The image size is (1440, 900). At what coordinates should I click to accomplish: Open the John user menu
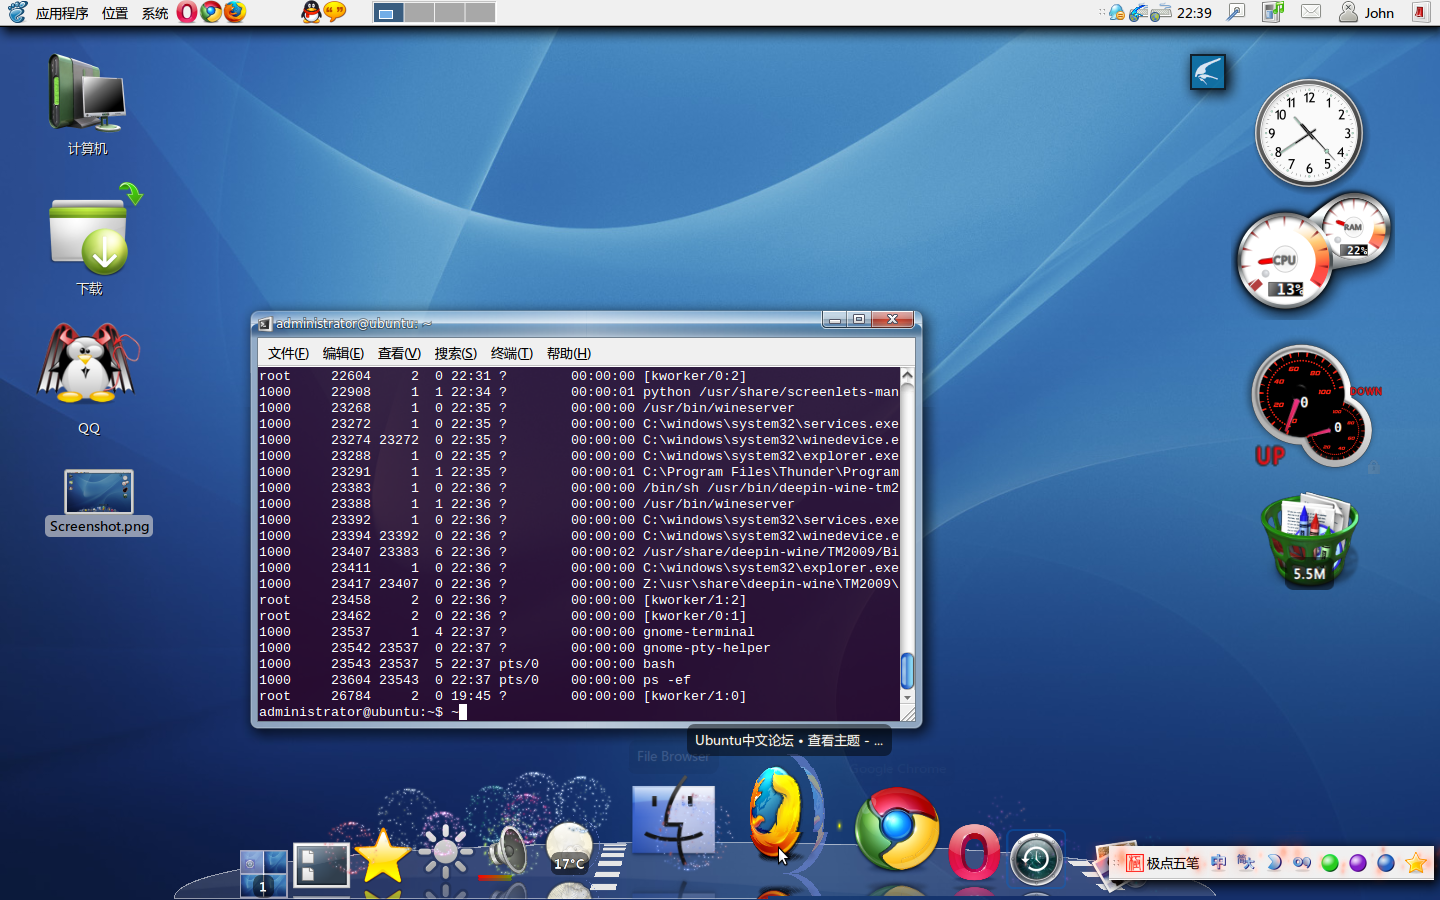click(1366, 13)
